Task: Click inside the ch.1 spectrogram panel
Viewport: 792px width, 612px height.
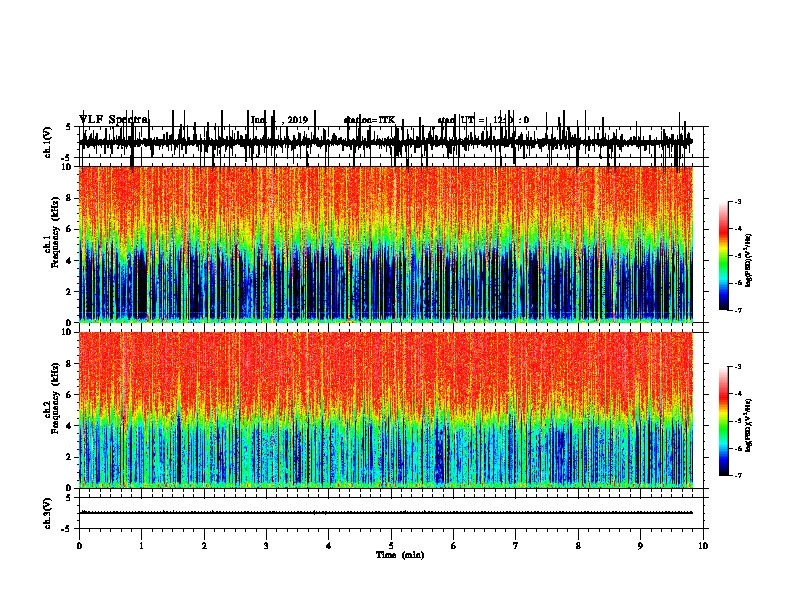Action: (386, 244)
